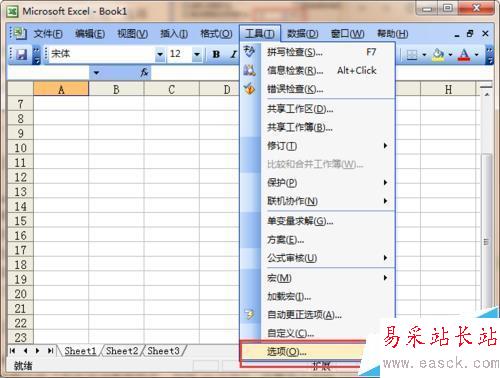The width and height of the screenshot is (500, 378).
Task: Switch to Sheet2 tab
Action: pos(122,351)
